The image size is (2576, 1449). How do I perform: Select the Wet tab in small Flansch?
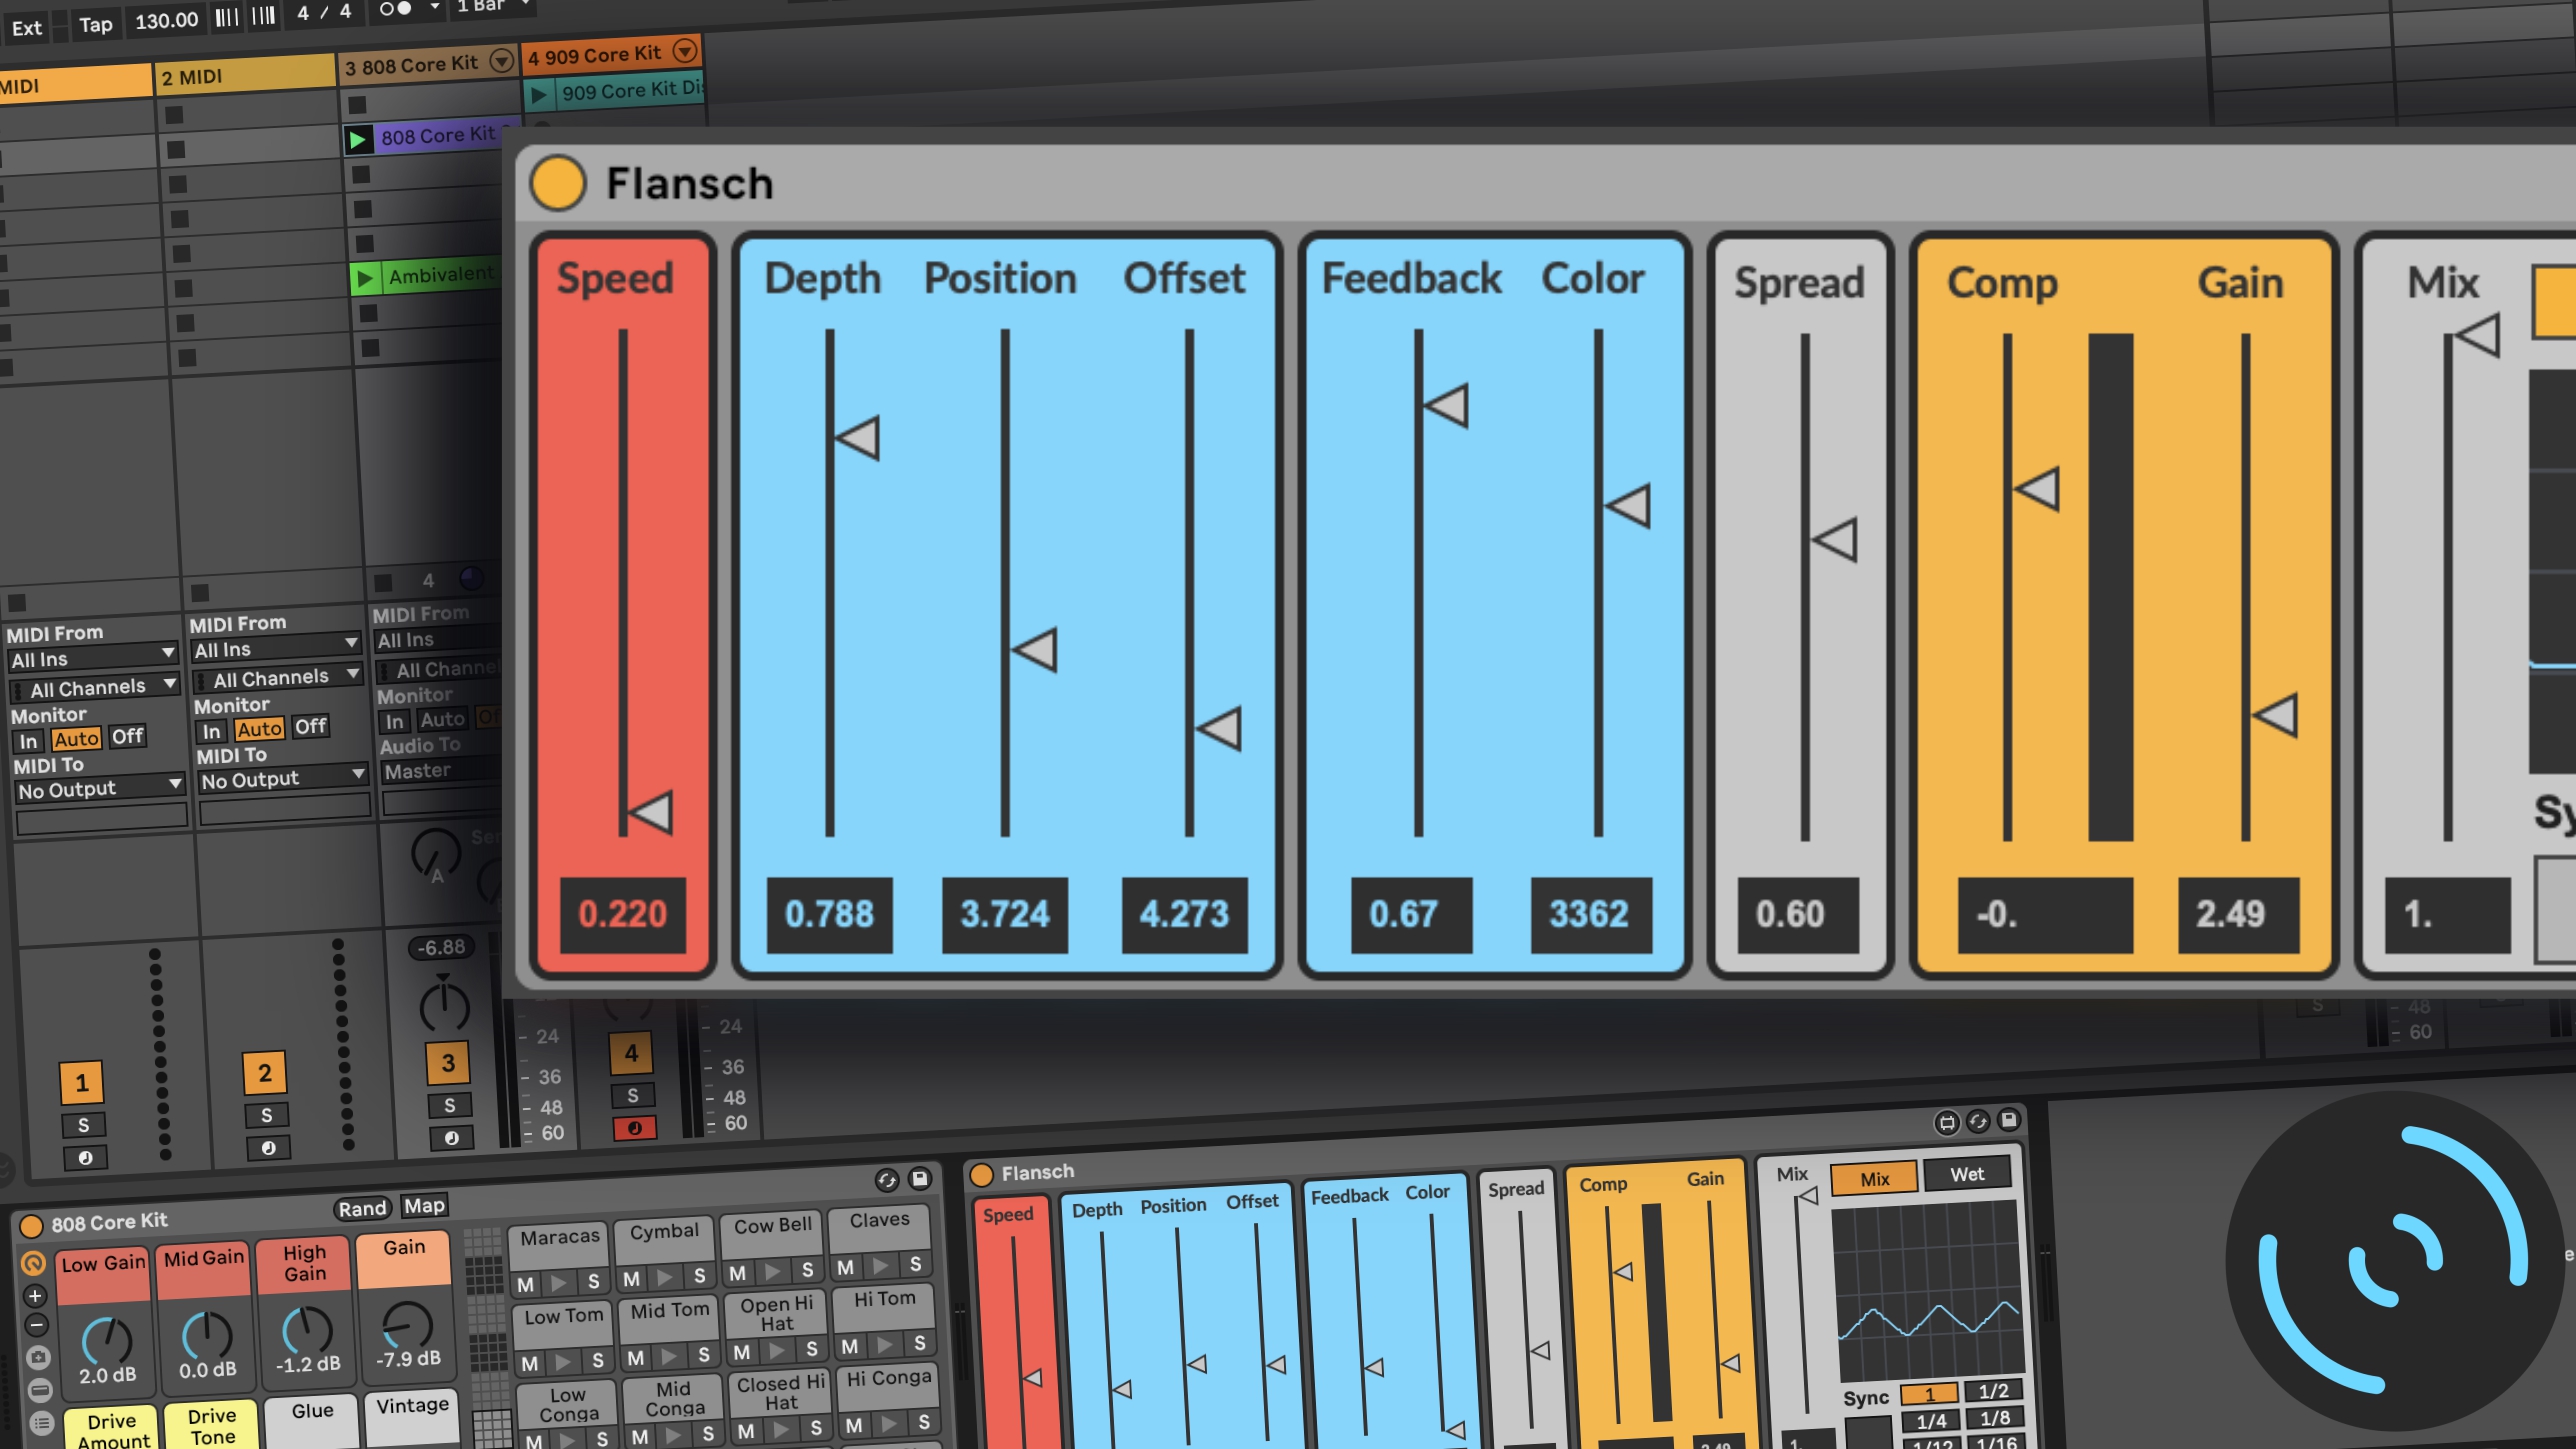click(x=1966, y=1174)
